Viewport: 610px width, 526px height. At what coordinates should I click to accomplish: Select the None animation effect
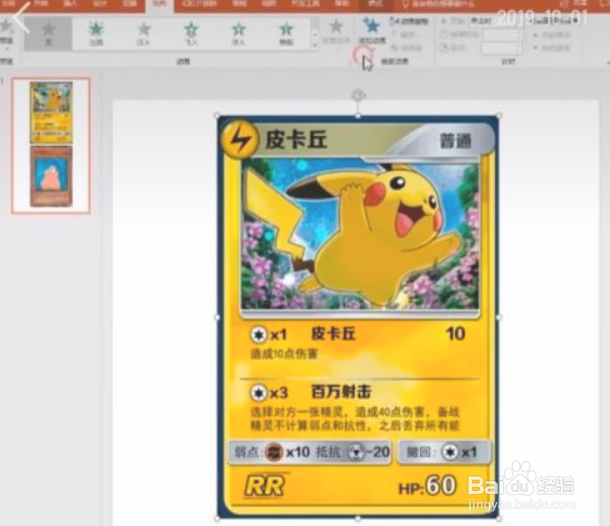(48, 33)
